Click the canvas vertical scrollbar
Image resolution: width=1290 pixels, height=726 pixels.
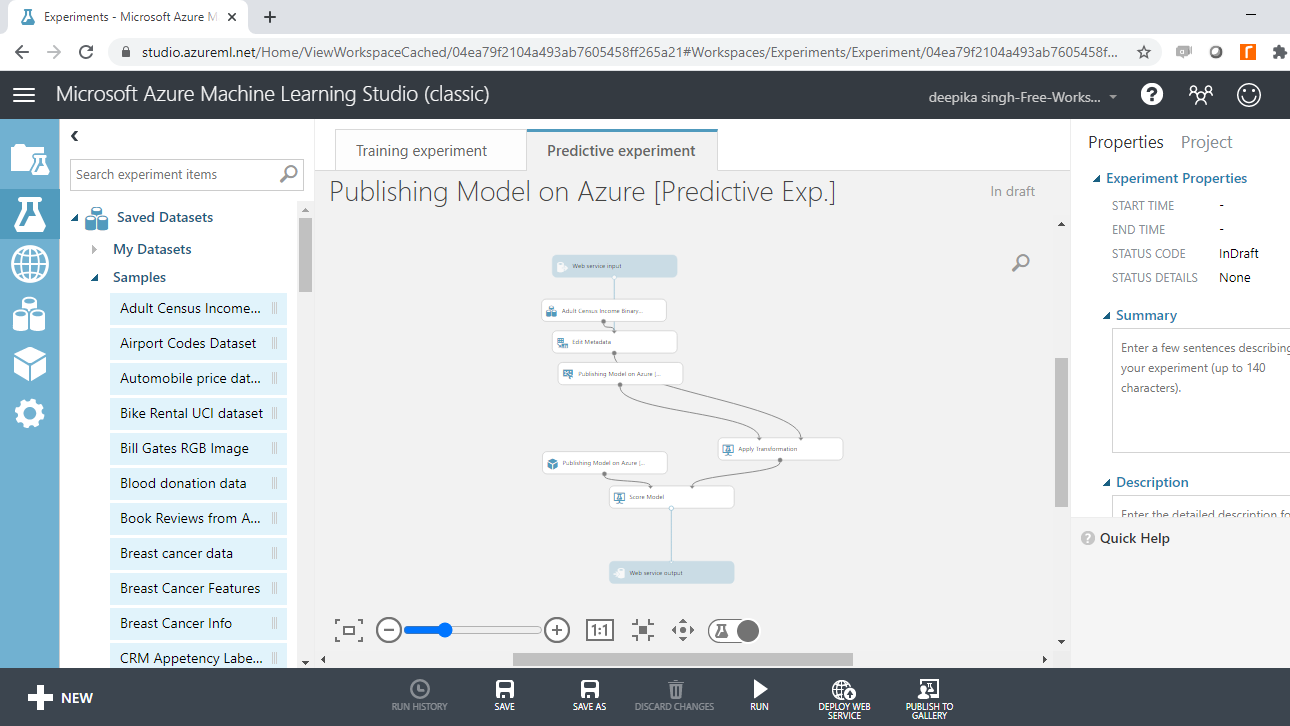[x=1061, y=432]
